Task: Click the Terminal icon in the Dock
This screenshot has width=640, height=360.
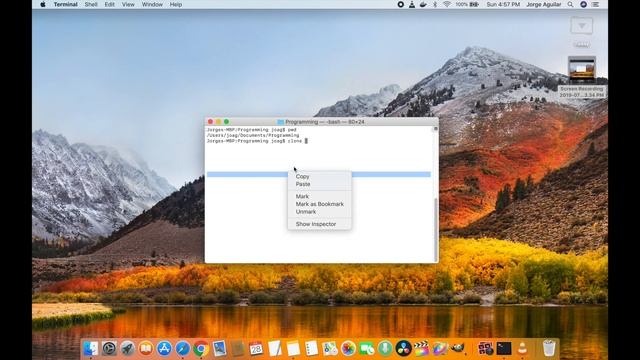Action: [504, 348]
